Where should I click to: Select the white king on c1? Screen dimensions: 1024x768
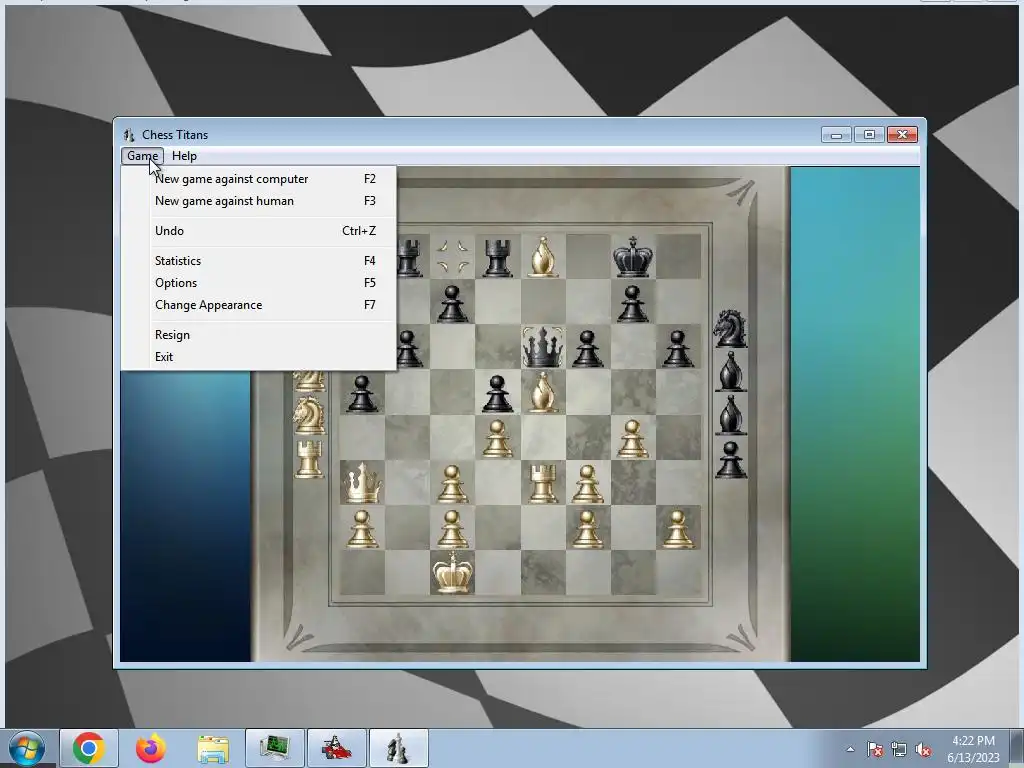(453, 572)
